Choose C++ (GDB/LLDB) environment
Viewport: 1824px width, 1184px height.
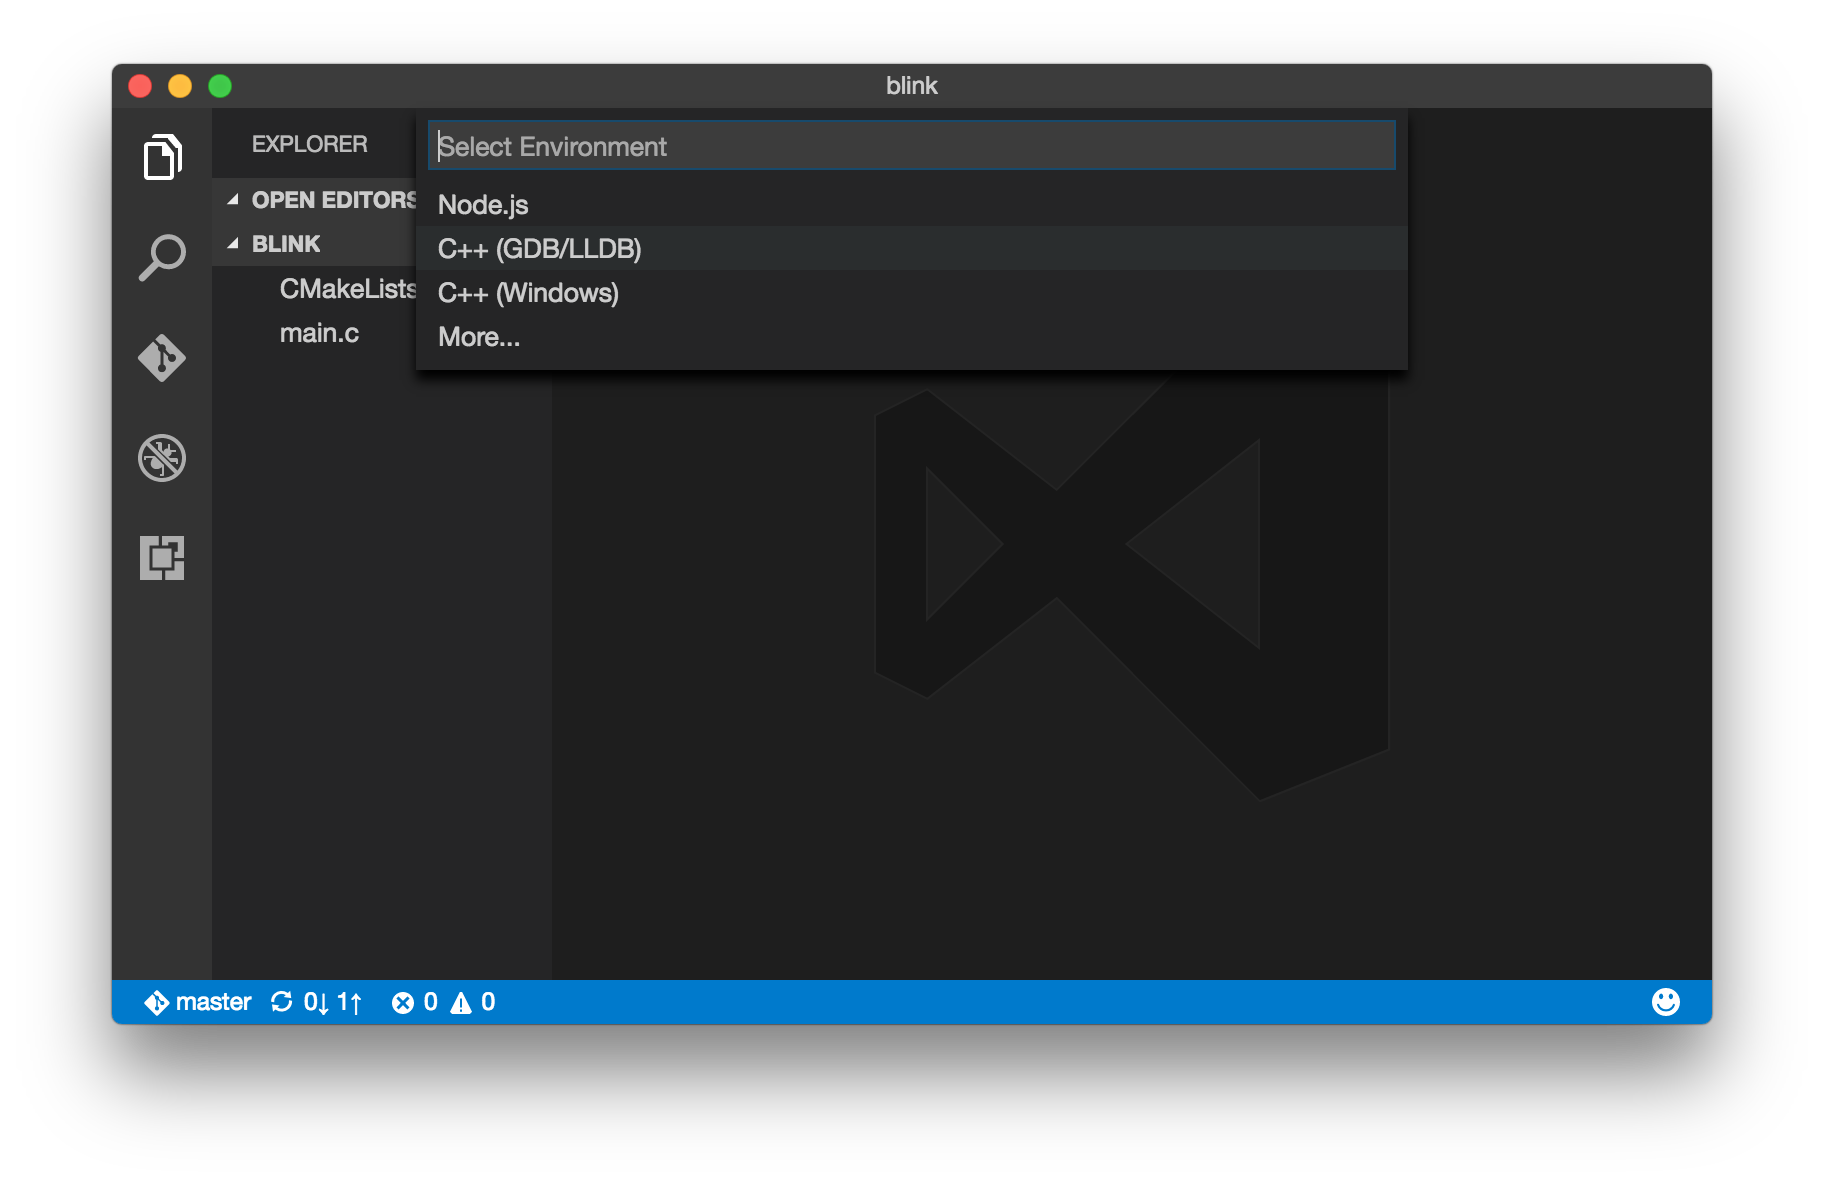pyautogui.click(x=912, y=248)
